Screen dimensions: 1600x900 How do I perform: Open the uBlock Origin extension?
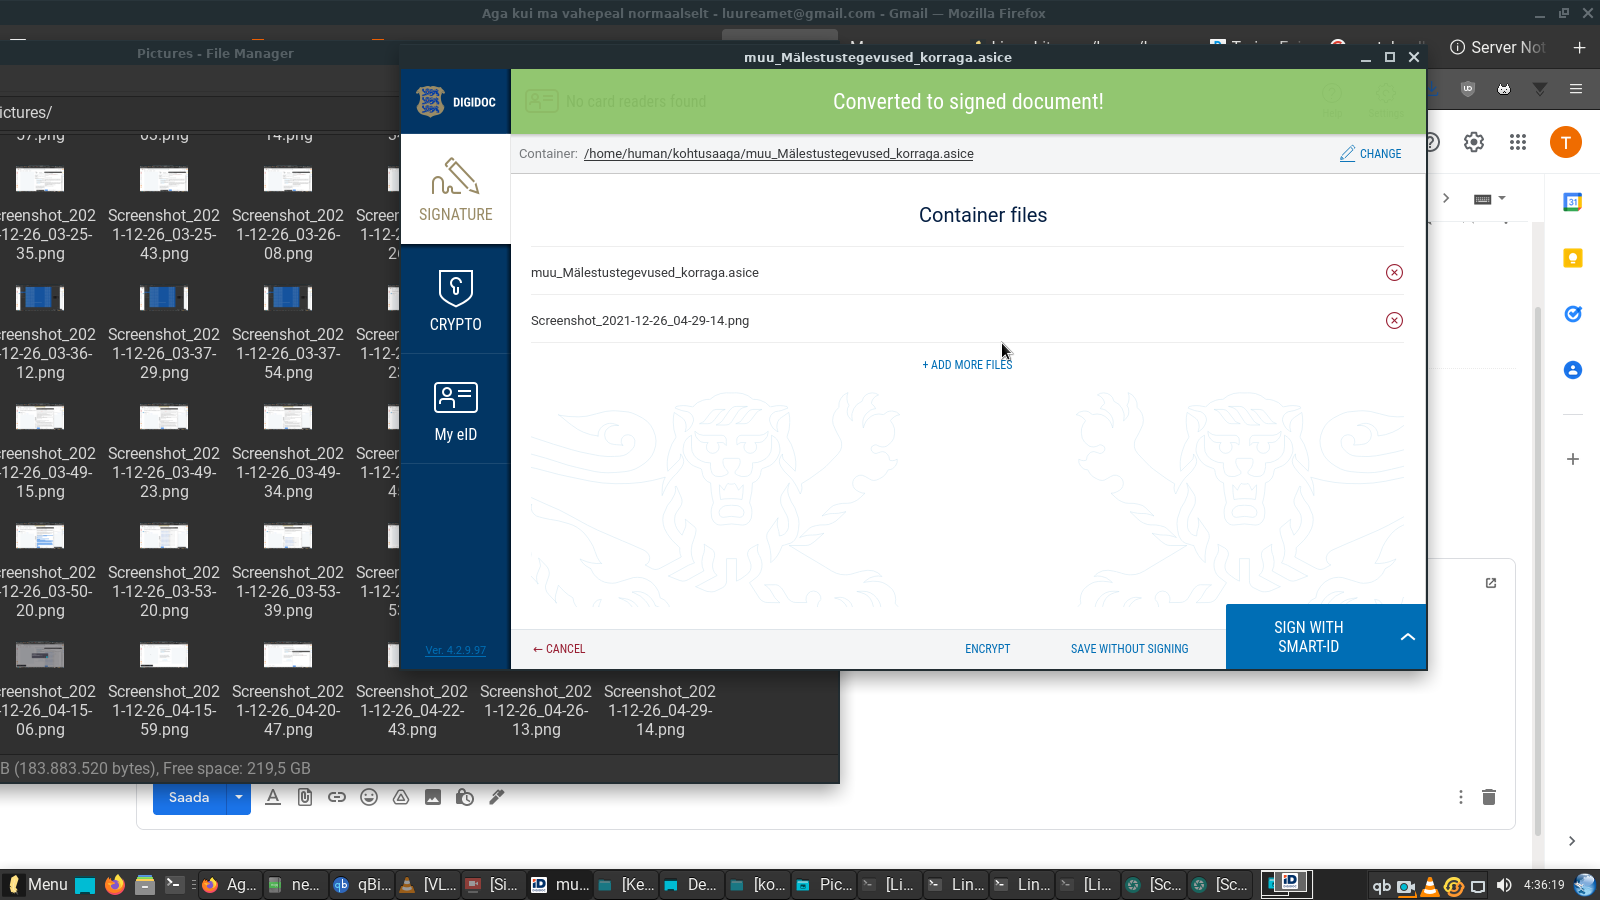click(x=1468, y=89)
